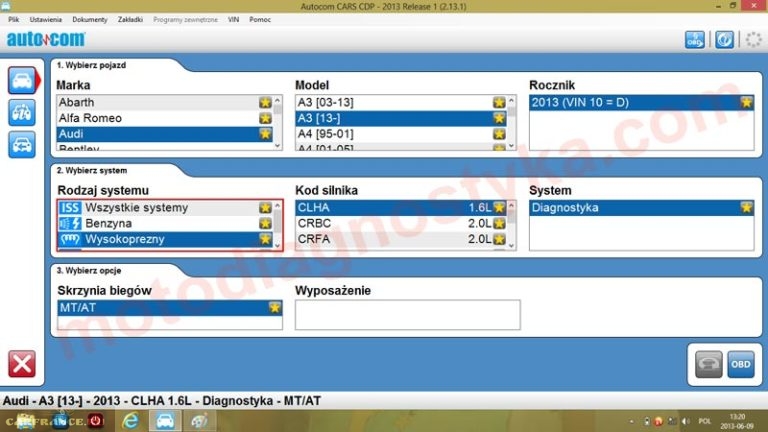768x432 pixels.
Task: Open the Ustawienia menu
Action: click(x=46, y=20)
